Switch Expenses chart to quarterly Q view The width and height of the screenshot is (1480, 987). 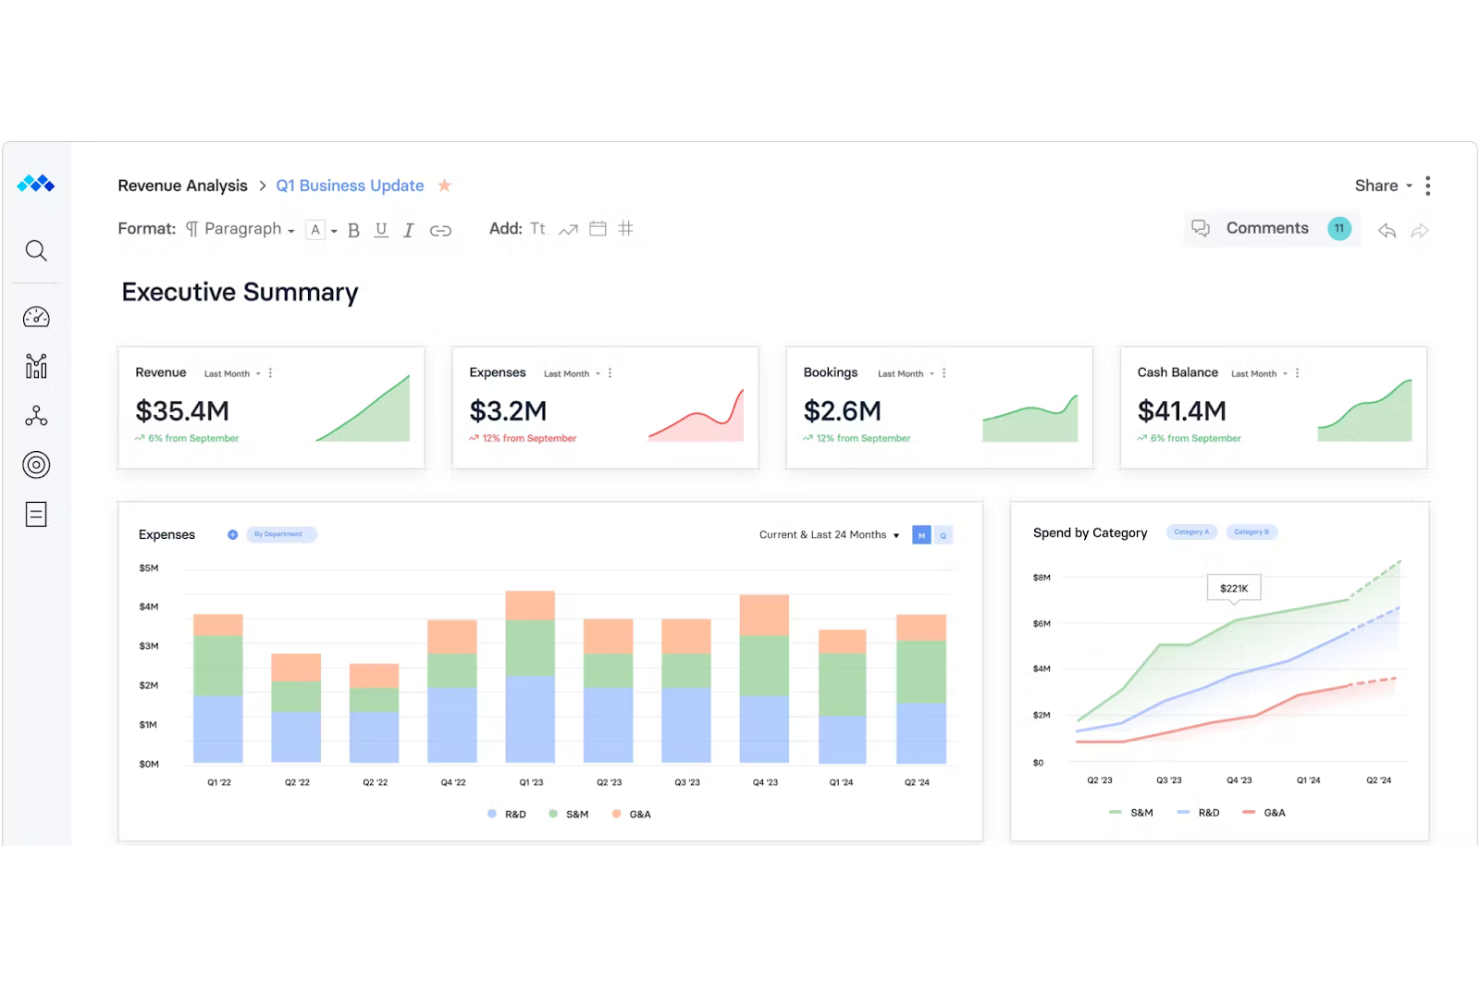943,535
